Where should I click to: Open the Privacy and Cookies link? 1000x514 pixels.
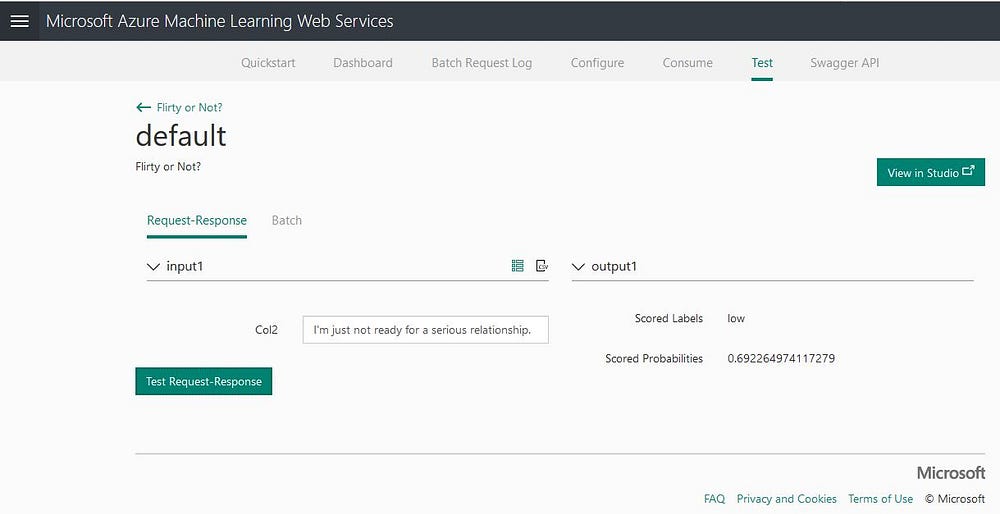[786, 499]
